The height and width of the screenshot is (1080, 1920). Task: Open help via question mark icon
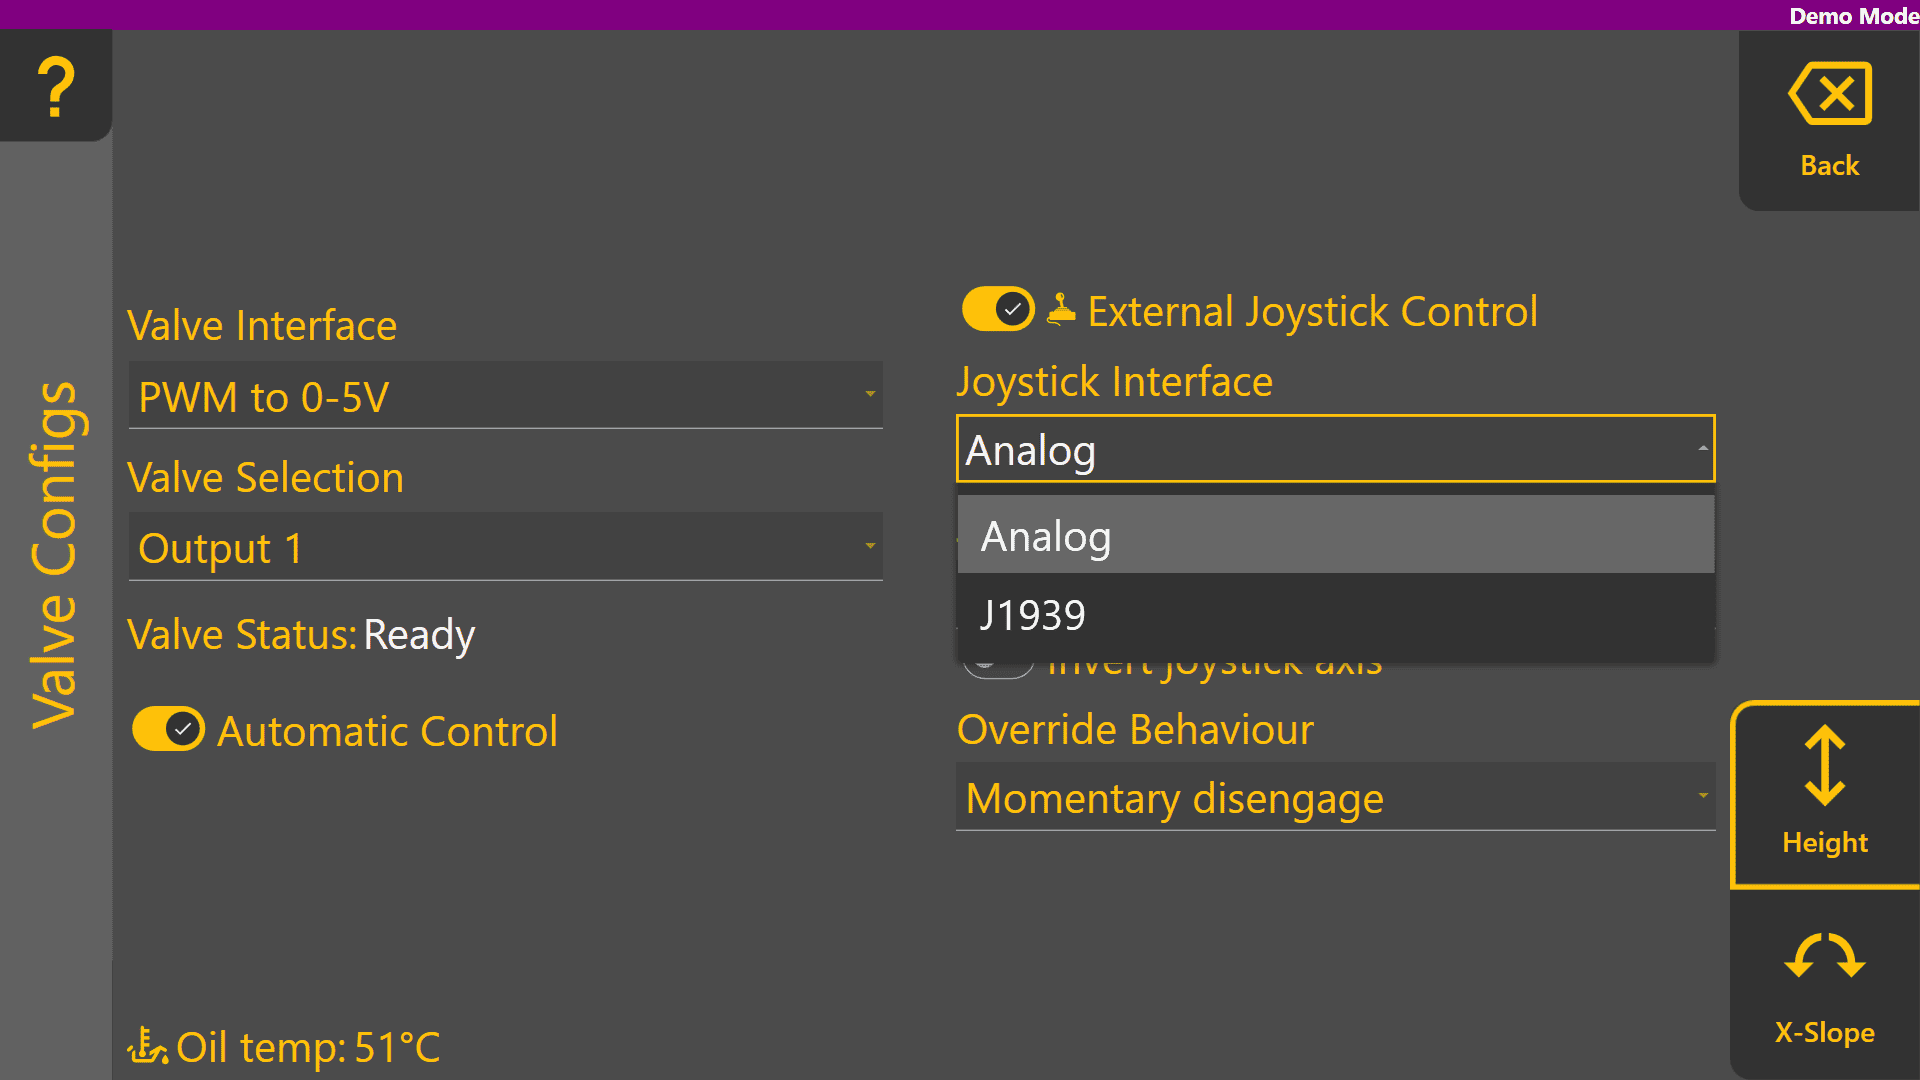pyautogui.click(x=56, y=86)
